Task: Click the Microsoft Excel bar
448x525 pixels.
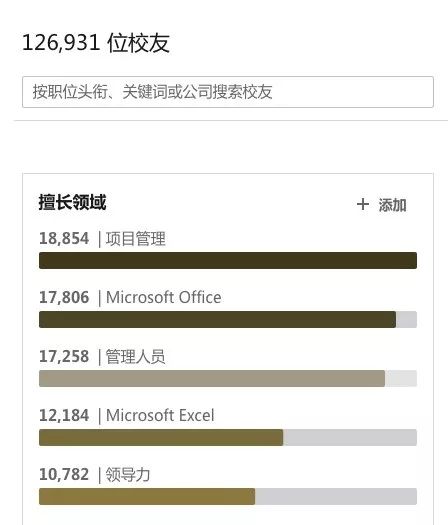Action: pos(228,437)
